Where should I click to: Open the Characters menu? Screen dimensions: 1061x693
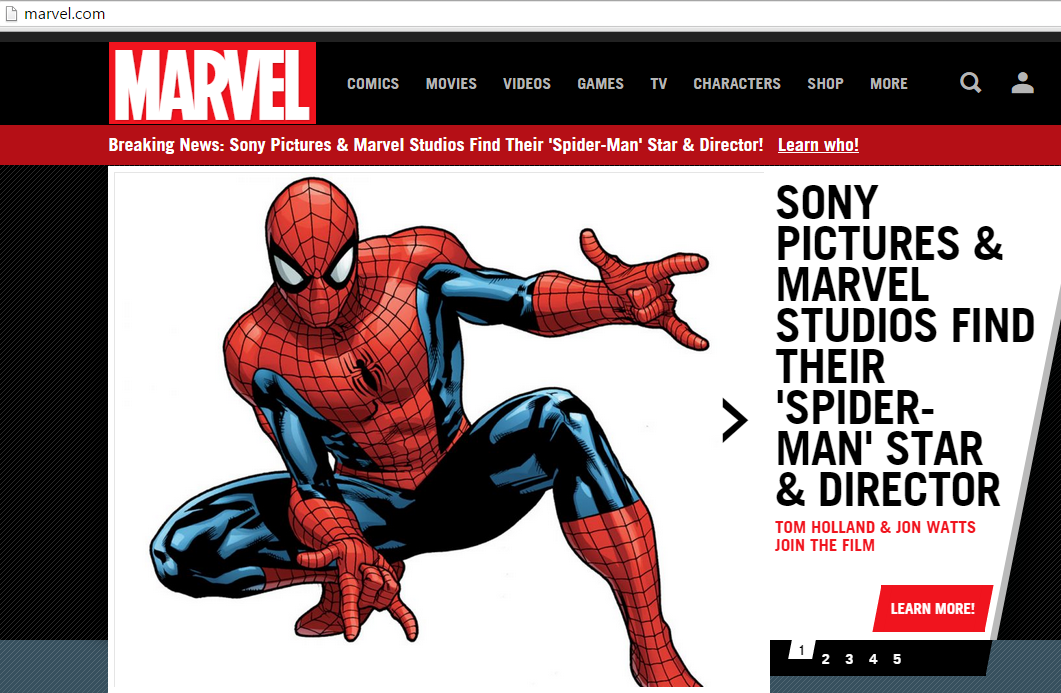[737, 84]
